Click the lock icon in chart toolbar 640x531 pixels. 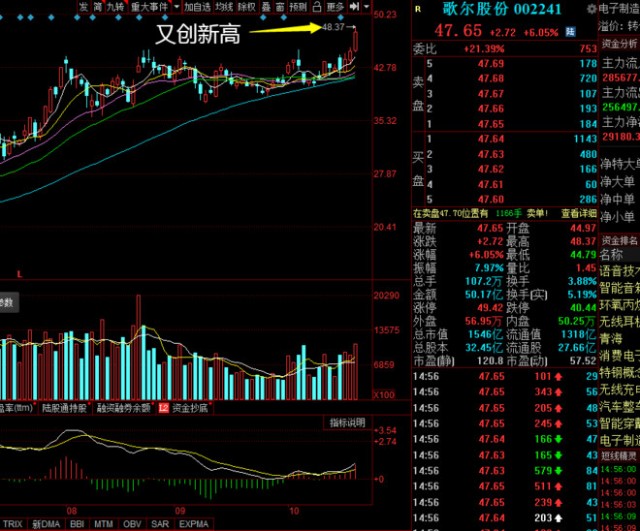click(x=317, y=7)
